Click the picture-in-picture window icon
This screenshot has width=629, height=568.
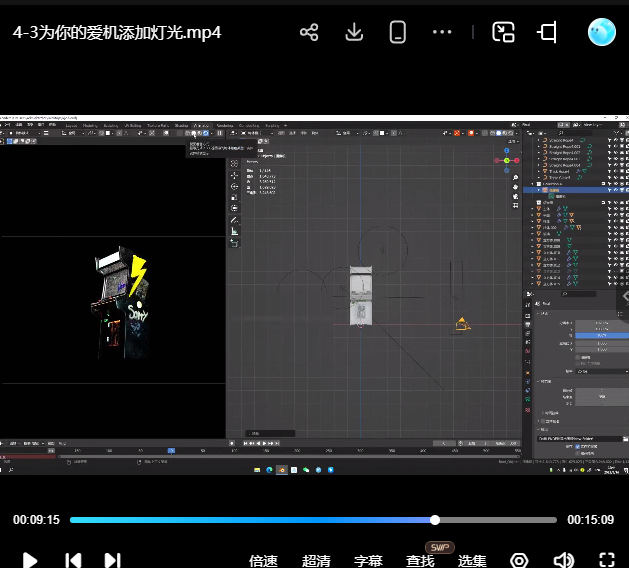tap(503, 32)
